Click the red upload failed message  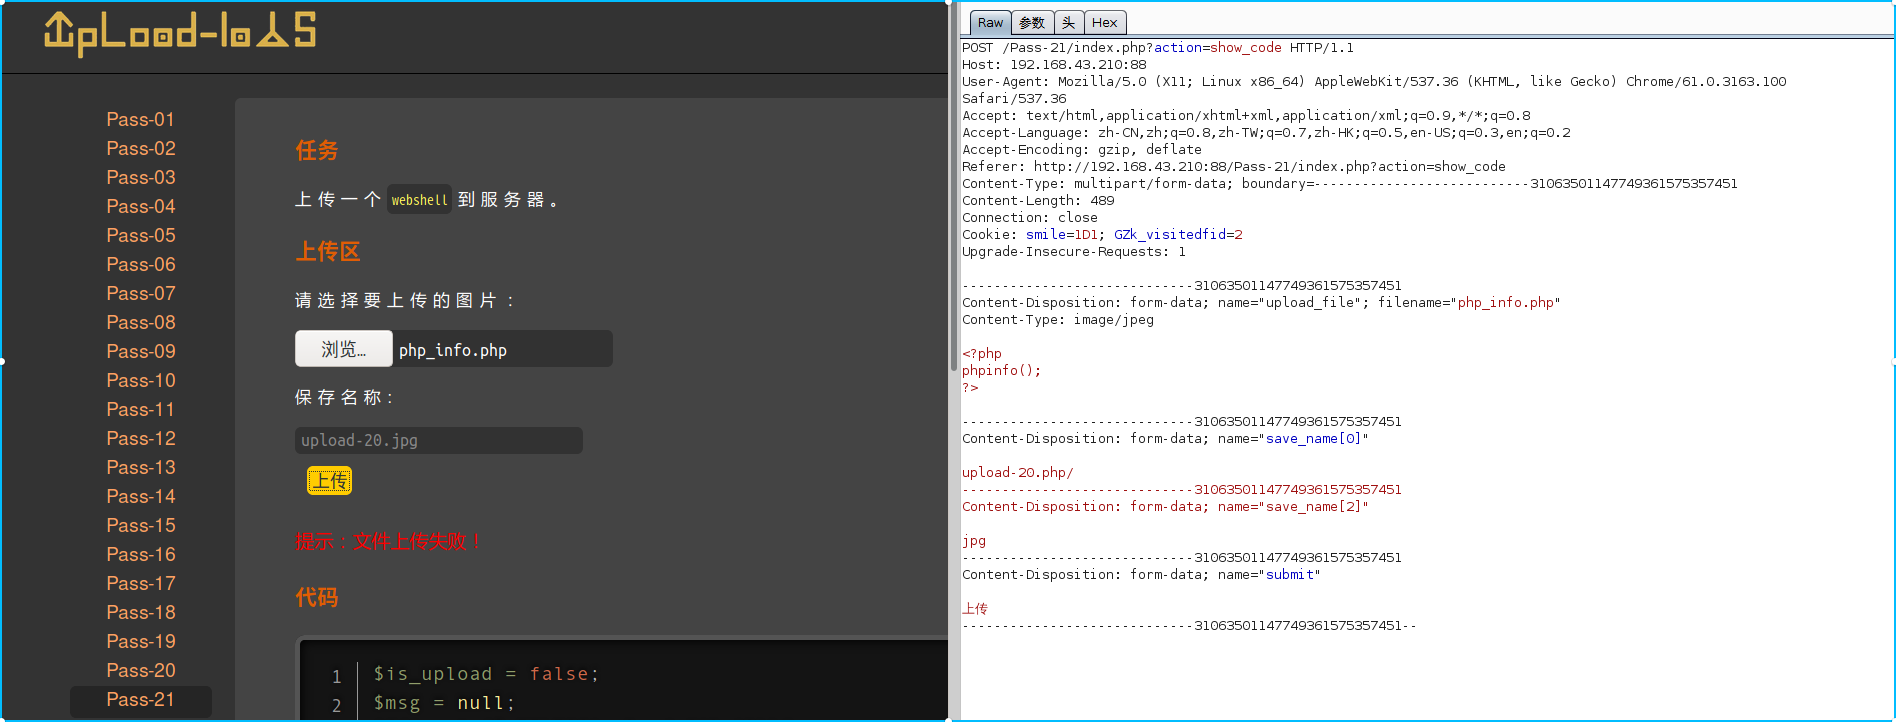click(389, 541)
